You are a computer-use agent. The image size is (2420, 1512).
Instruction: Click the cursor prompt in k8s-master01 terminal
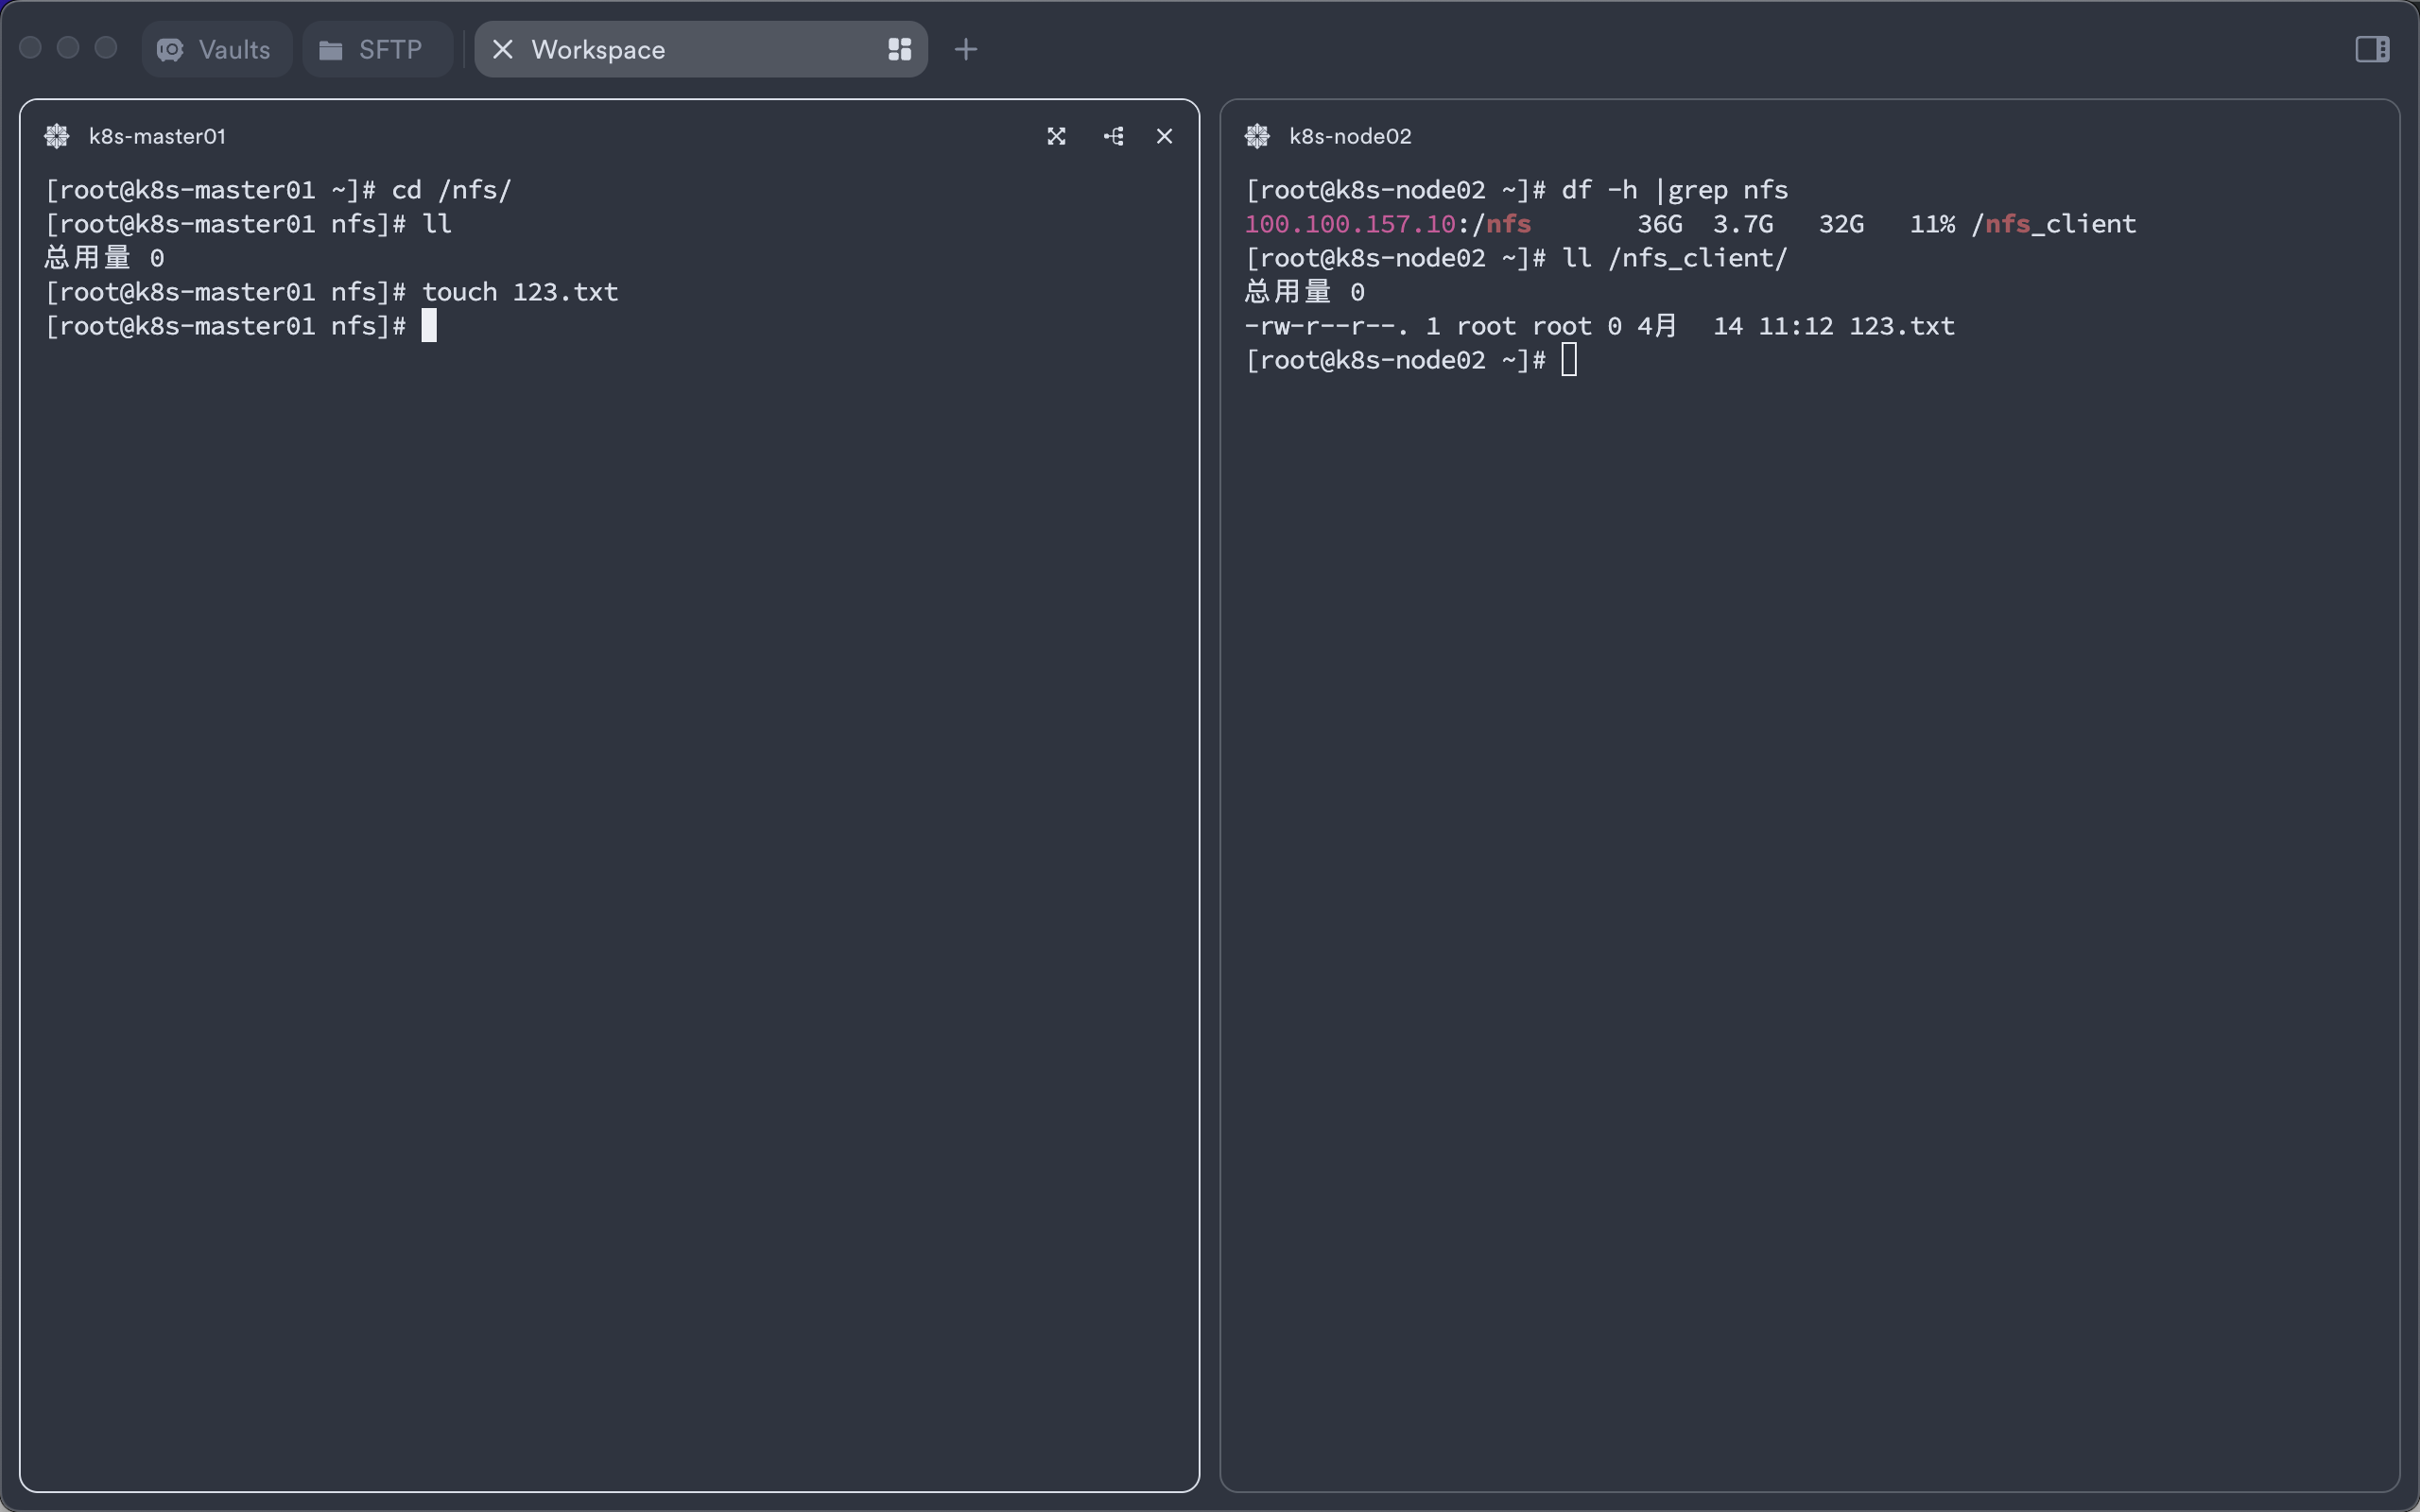429,326
